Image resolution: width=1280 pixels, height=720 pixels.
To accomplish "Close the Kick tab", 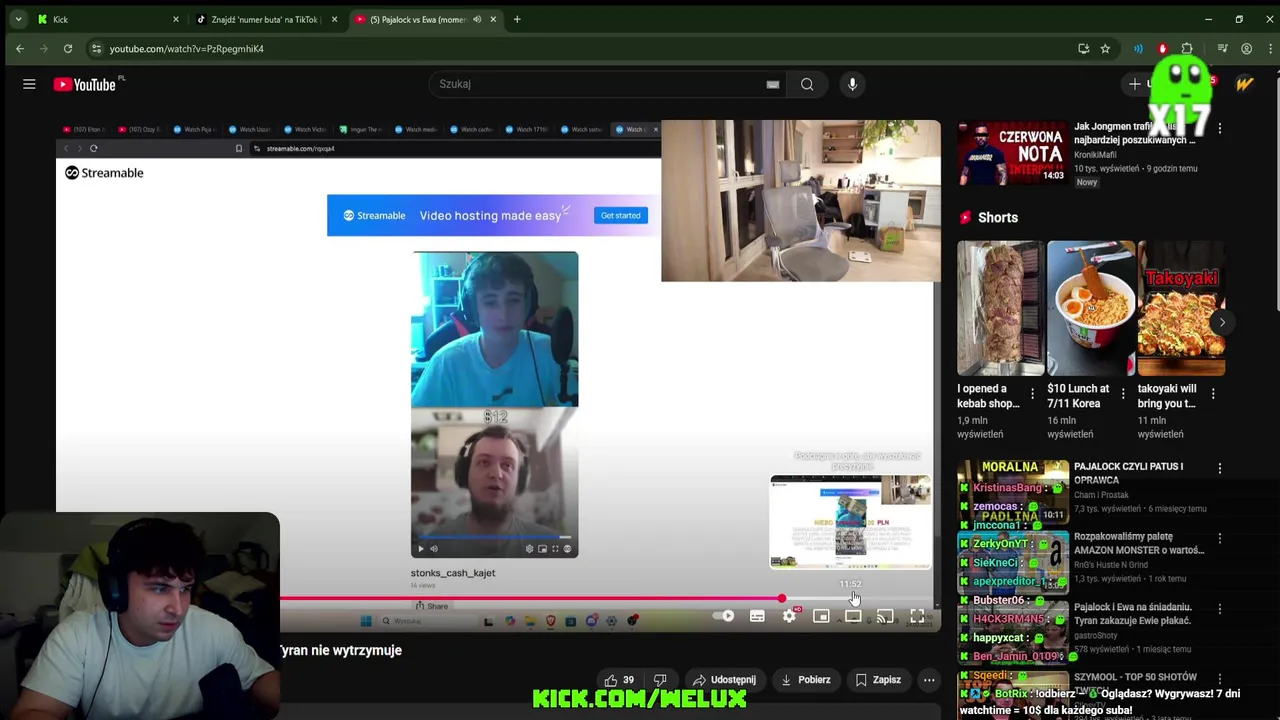I will tap(176, 19).
